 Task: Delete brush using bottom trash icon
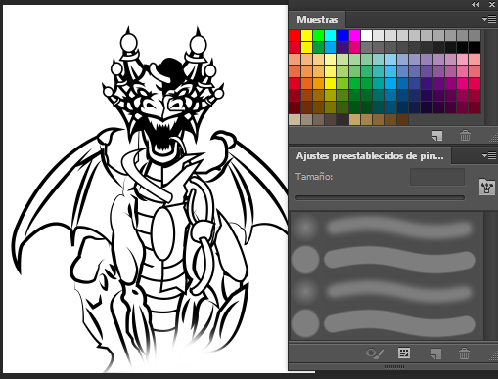click(464, 353)
